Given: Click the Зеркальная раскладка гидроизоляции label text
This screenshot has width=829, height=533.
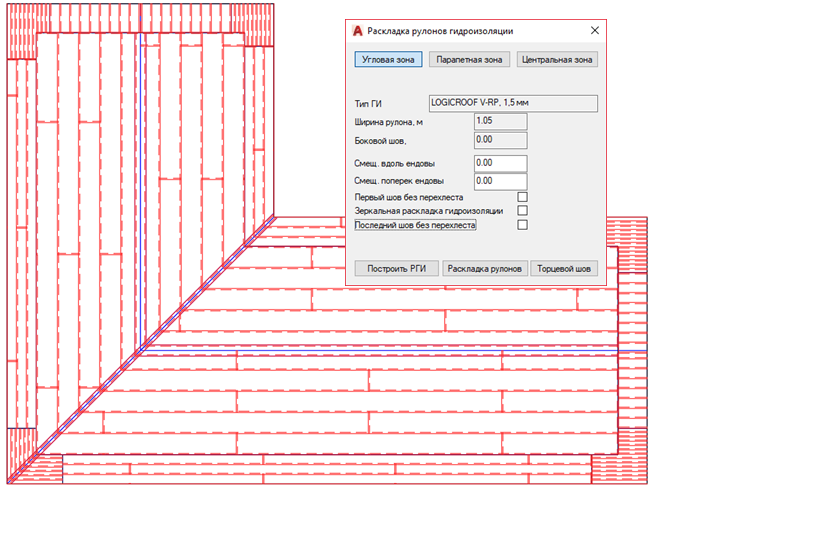Looking at the screenshot, I should click(429, 211).
